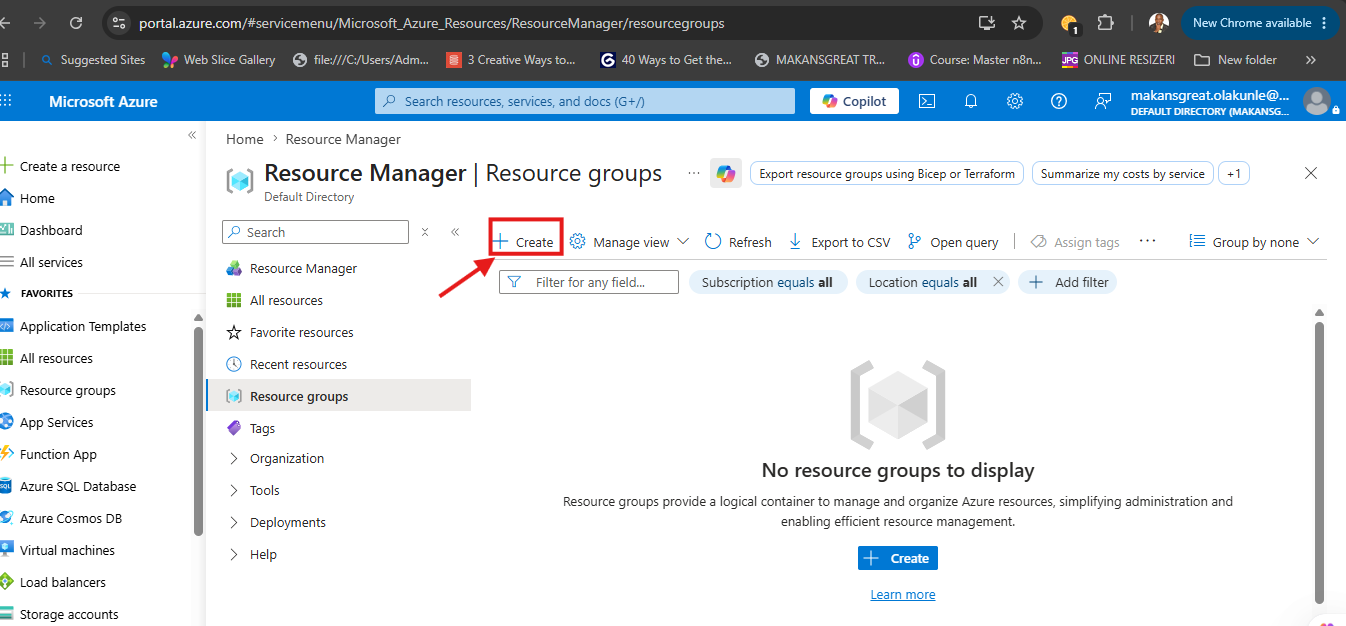Expand the Manage view dropdown
The image size is (1346, 626).
pos(630,242)
